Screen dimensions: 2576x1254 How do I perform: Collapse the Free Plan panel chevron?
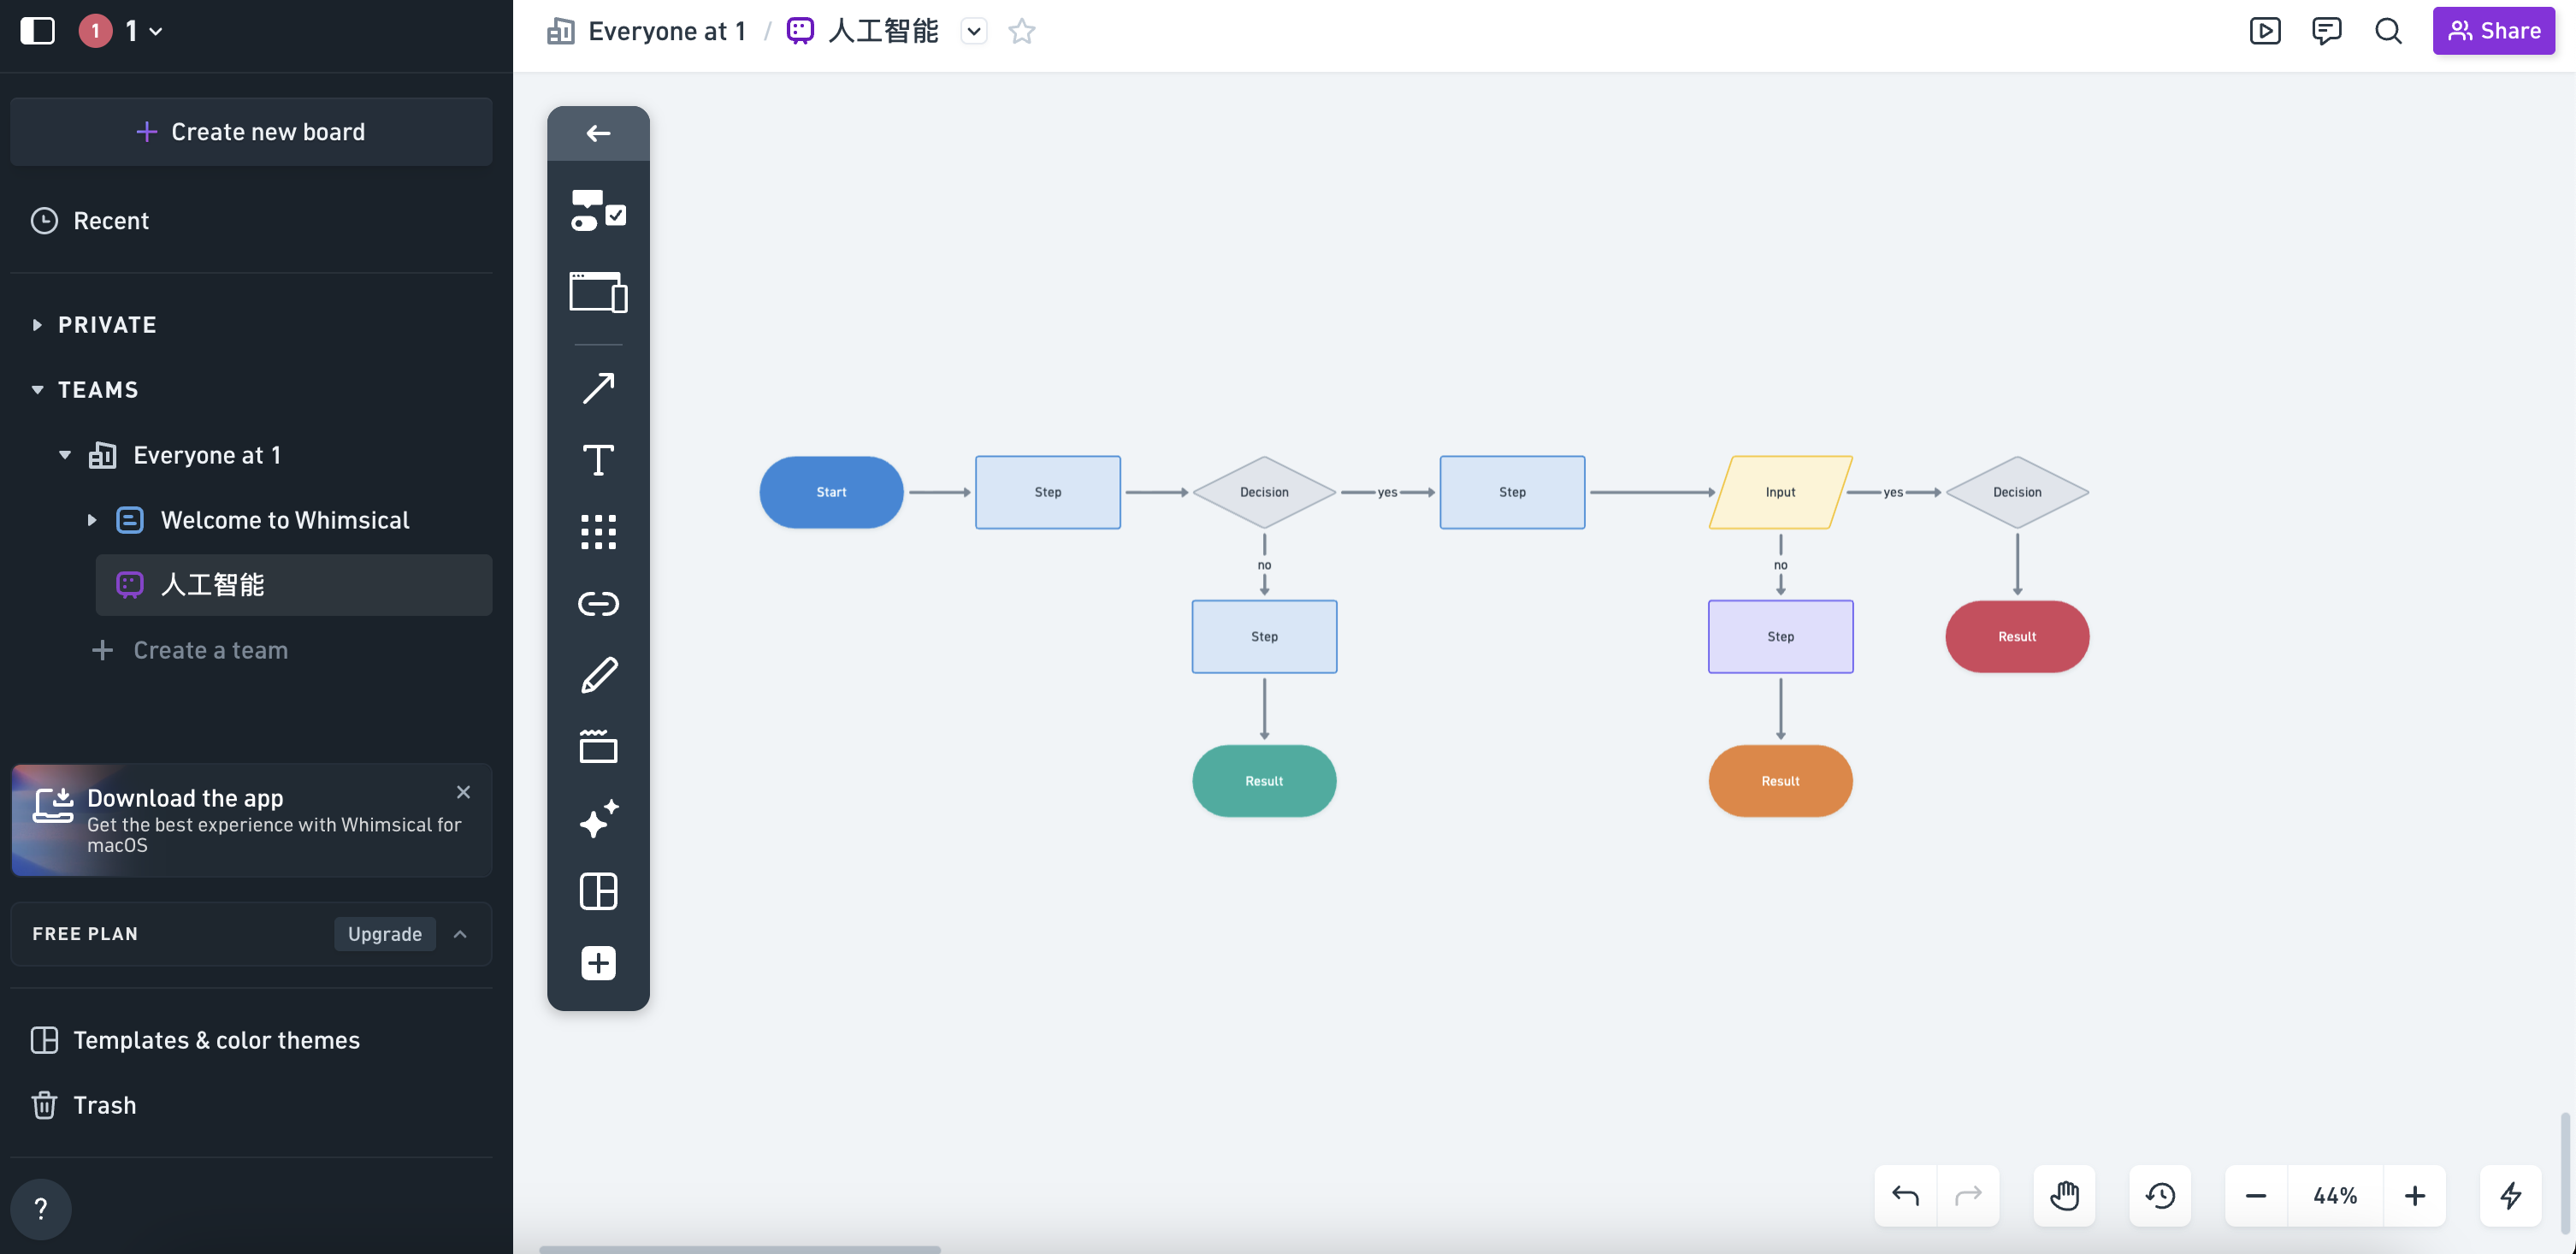click(x=460, y=934)
